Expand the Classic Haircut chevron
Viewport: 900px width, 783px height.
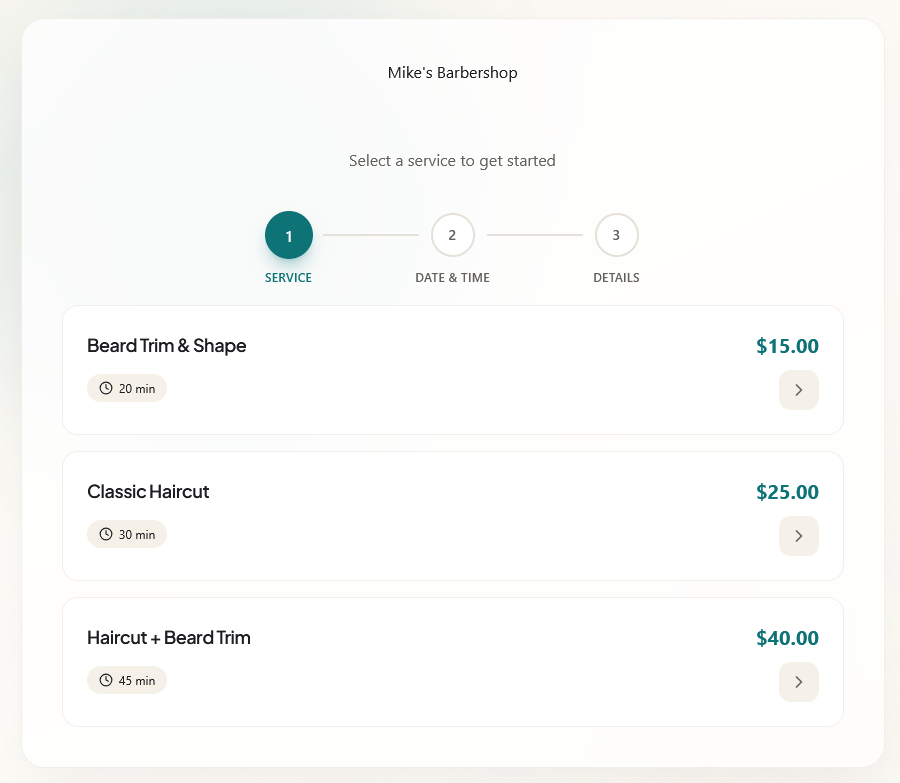tap(798, 536)
